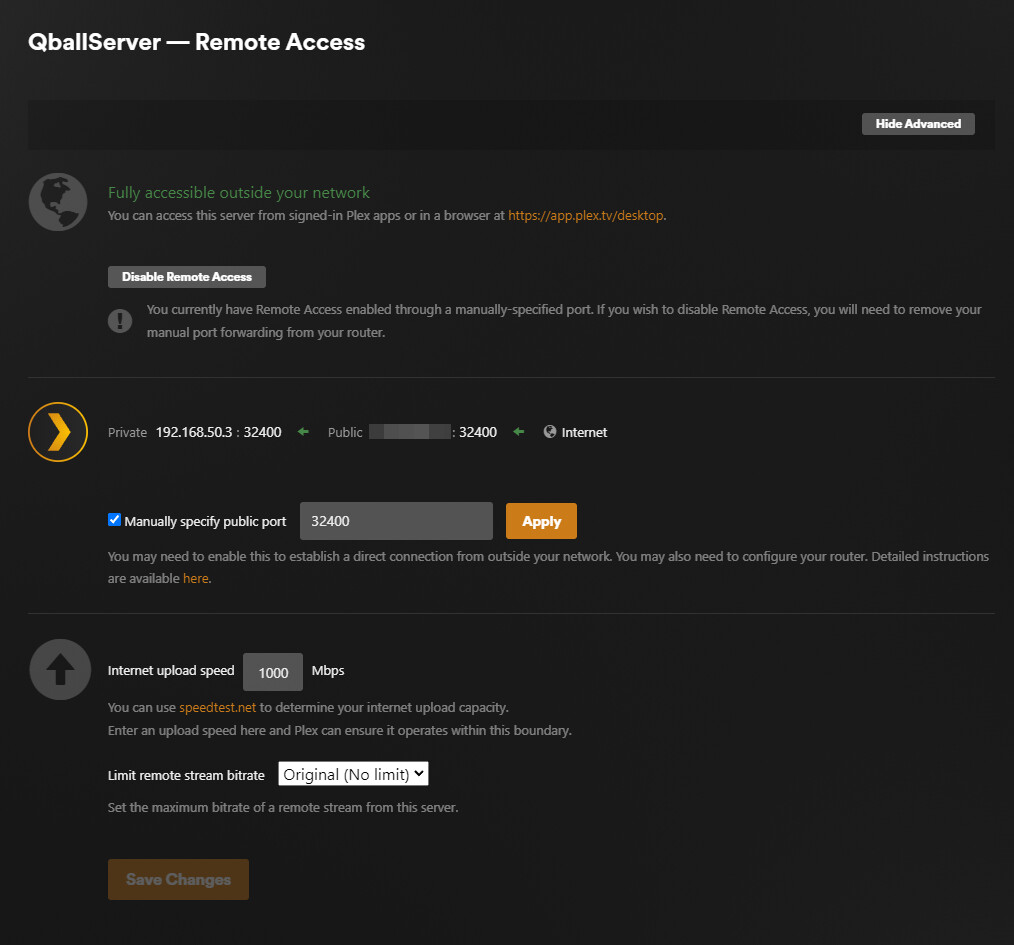Click the public port input field

395,520
